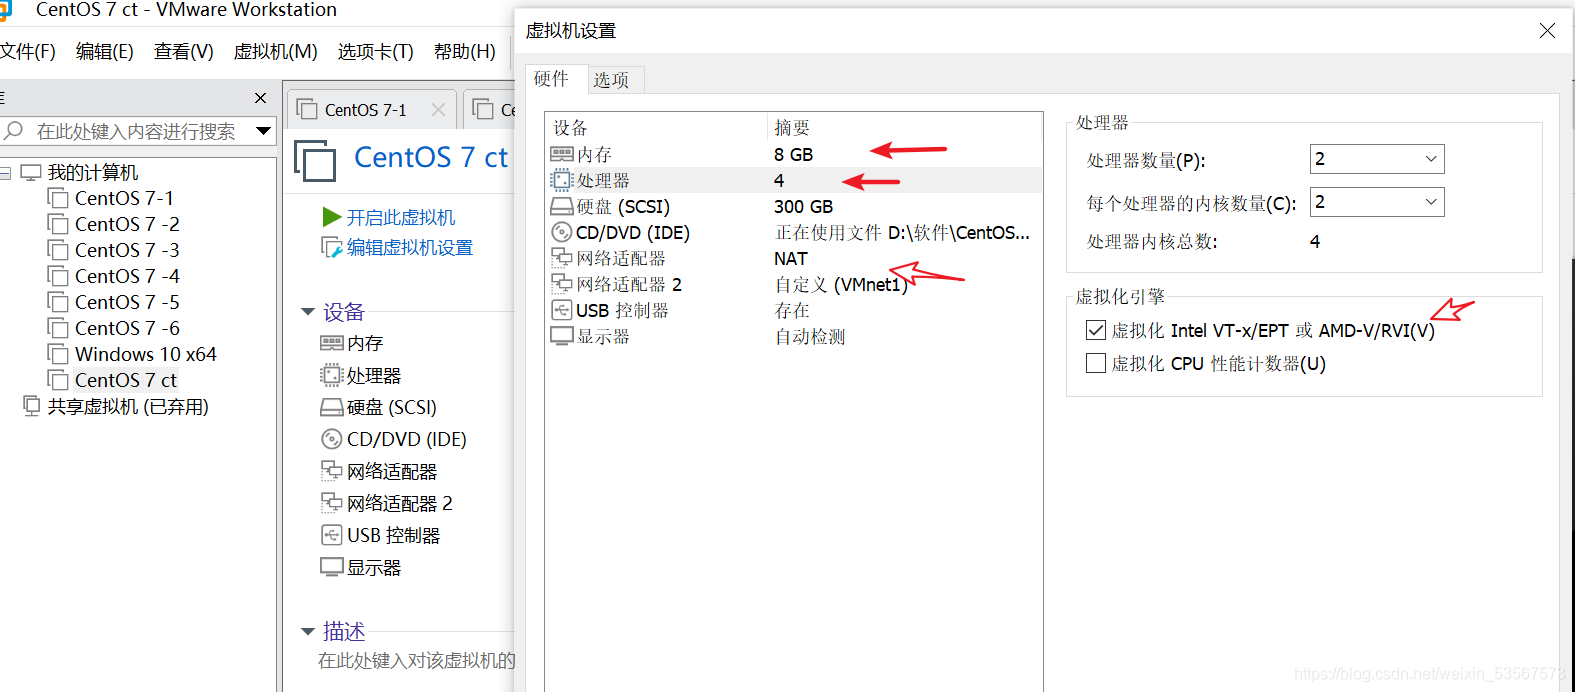Click the hard disk icon in VM summary devices
The image size is (1575, 692).
coord(331,407)
